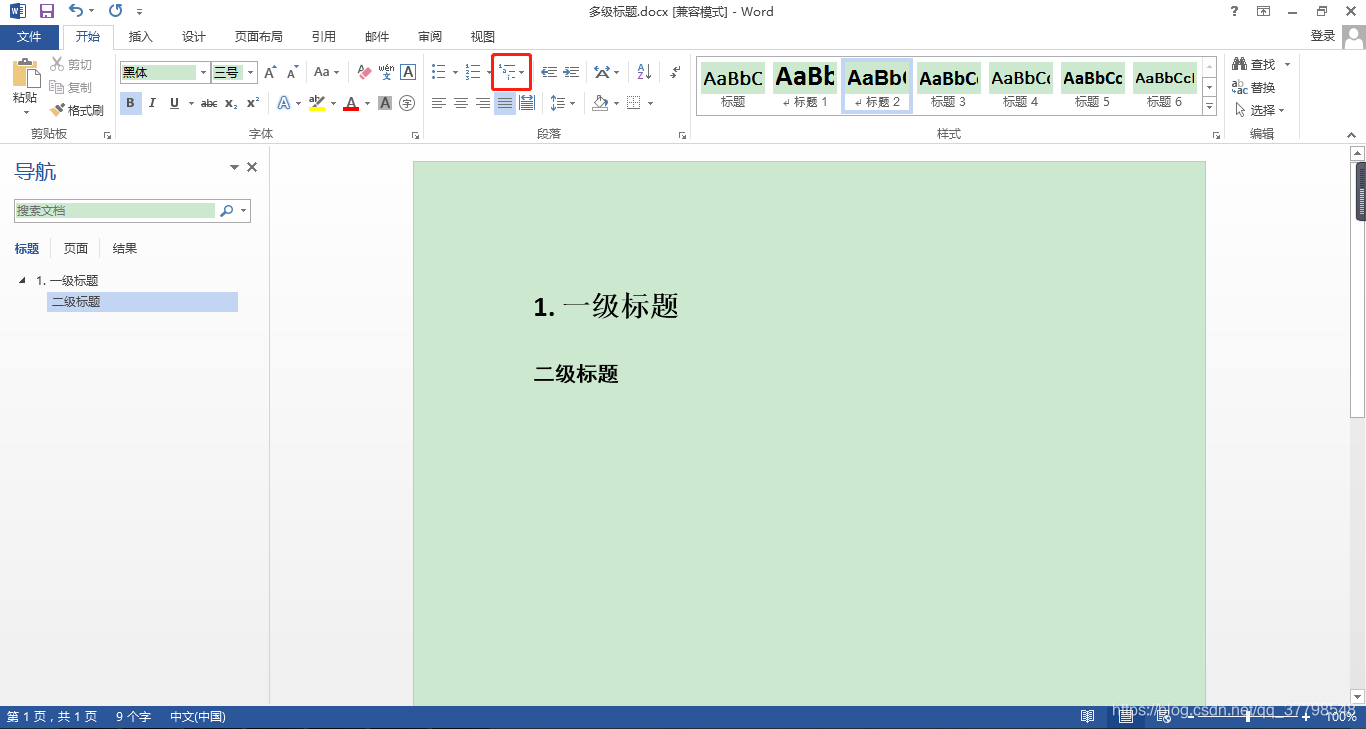Center align the paragraph

pos(460,103)
